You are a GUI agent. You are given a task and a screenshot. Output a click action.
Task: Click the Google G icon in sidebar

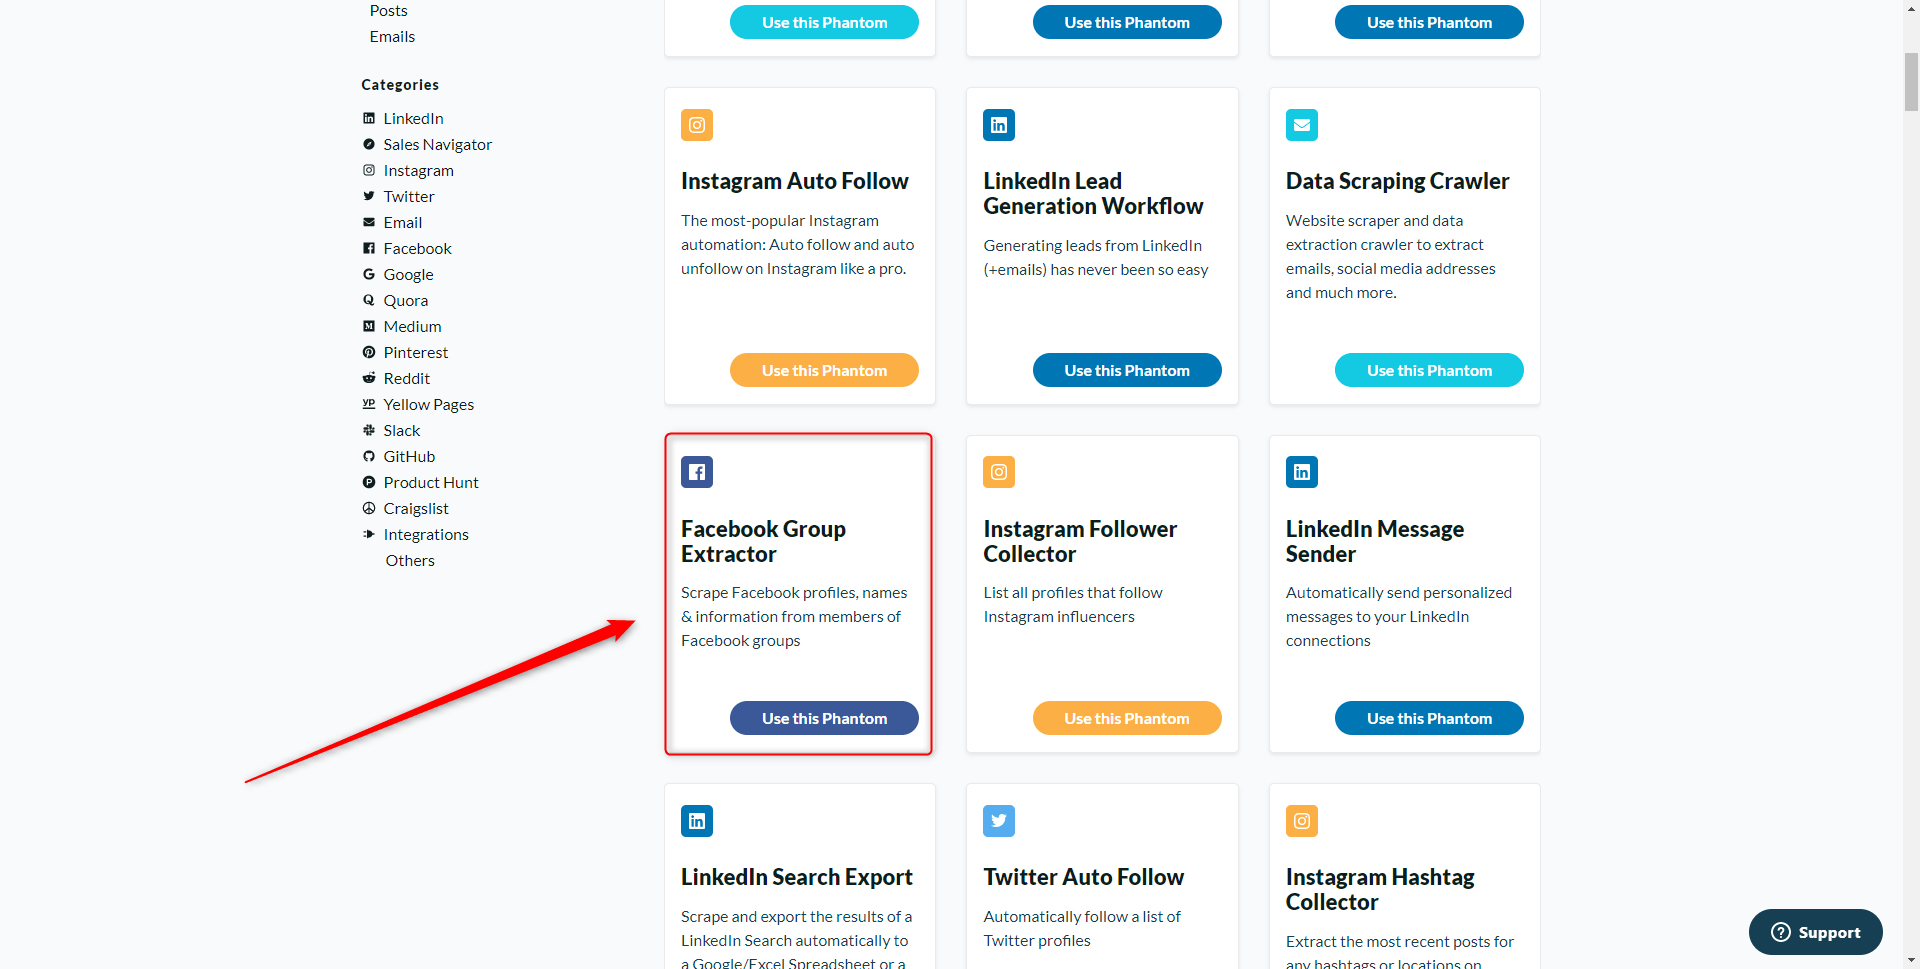click(x=369, y=274)
